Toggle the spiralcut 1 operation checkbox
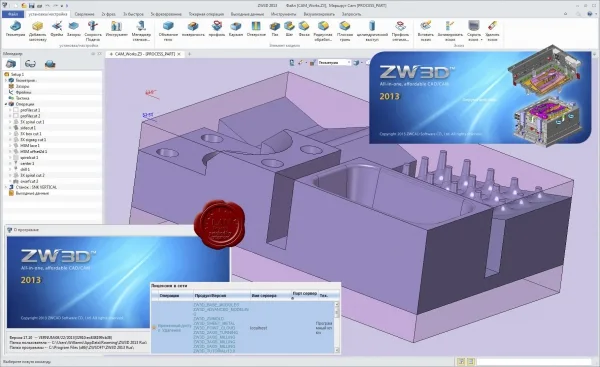Screen dimensions: 600x367 (x=16, y=157)
